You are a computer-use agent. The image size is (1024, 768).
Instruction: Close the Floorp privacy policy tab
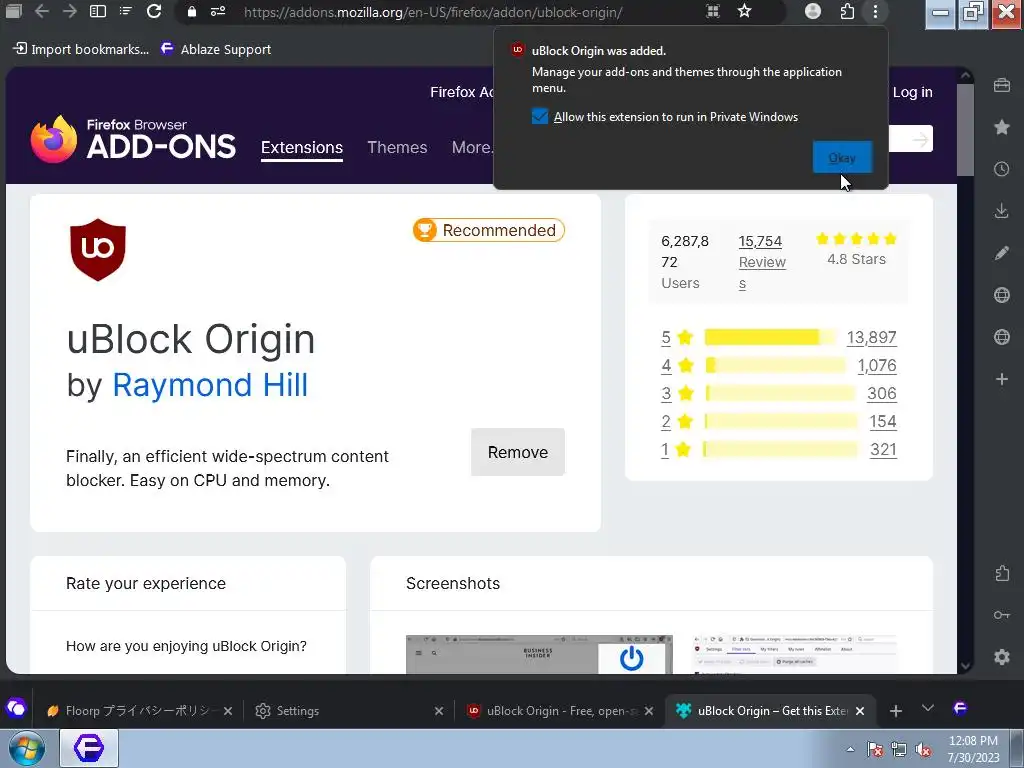pyautogui.click(x=228, y=711)
